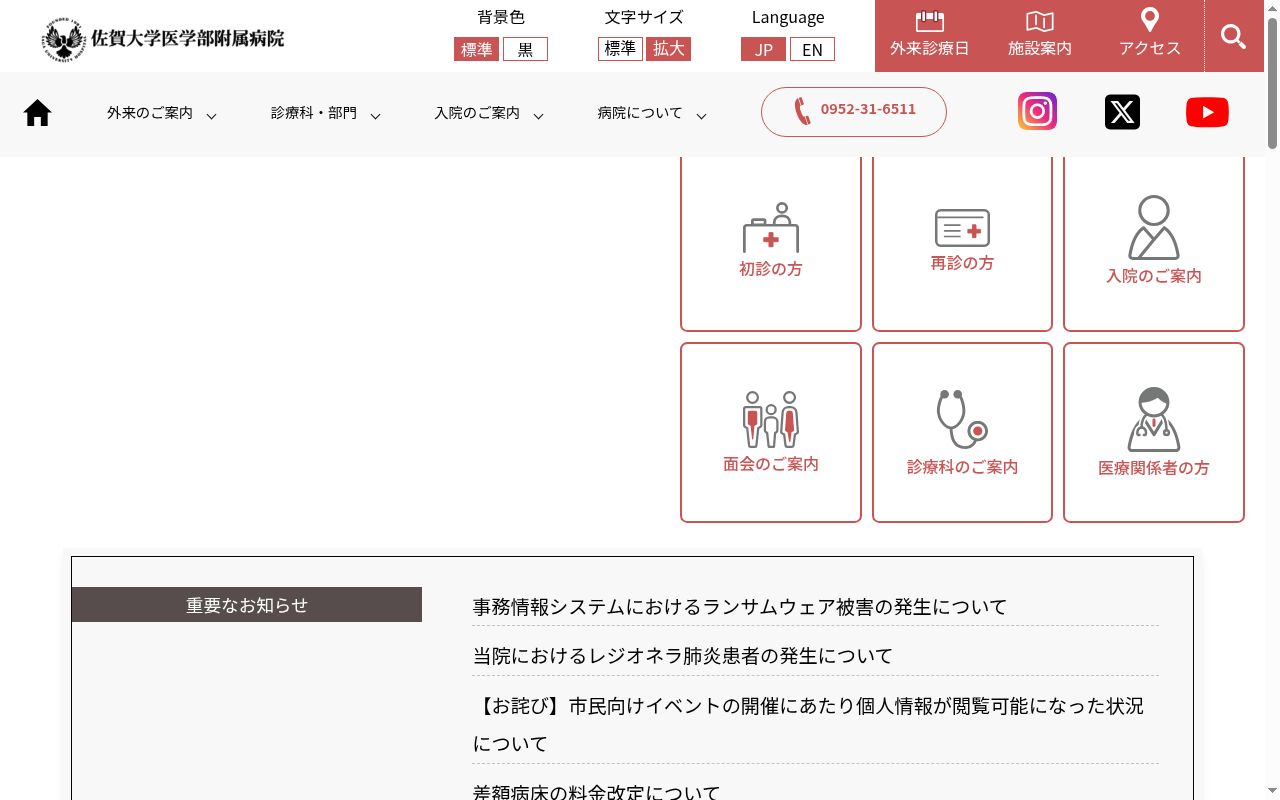Open 施設案内 facility guide
The image size is (1280, 800).
click(1040, 36)
